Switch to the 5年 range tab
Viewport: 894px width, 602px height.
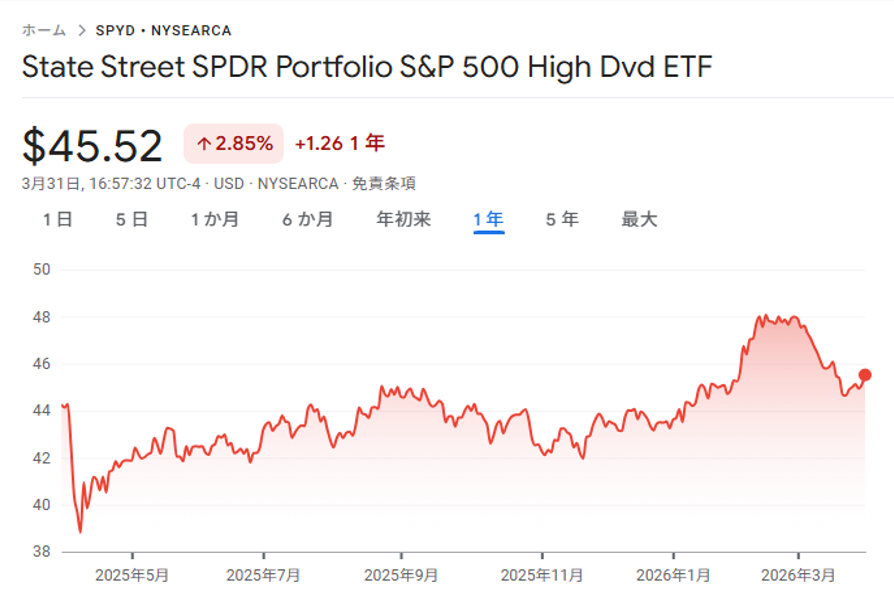(x=562, y=220)
